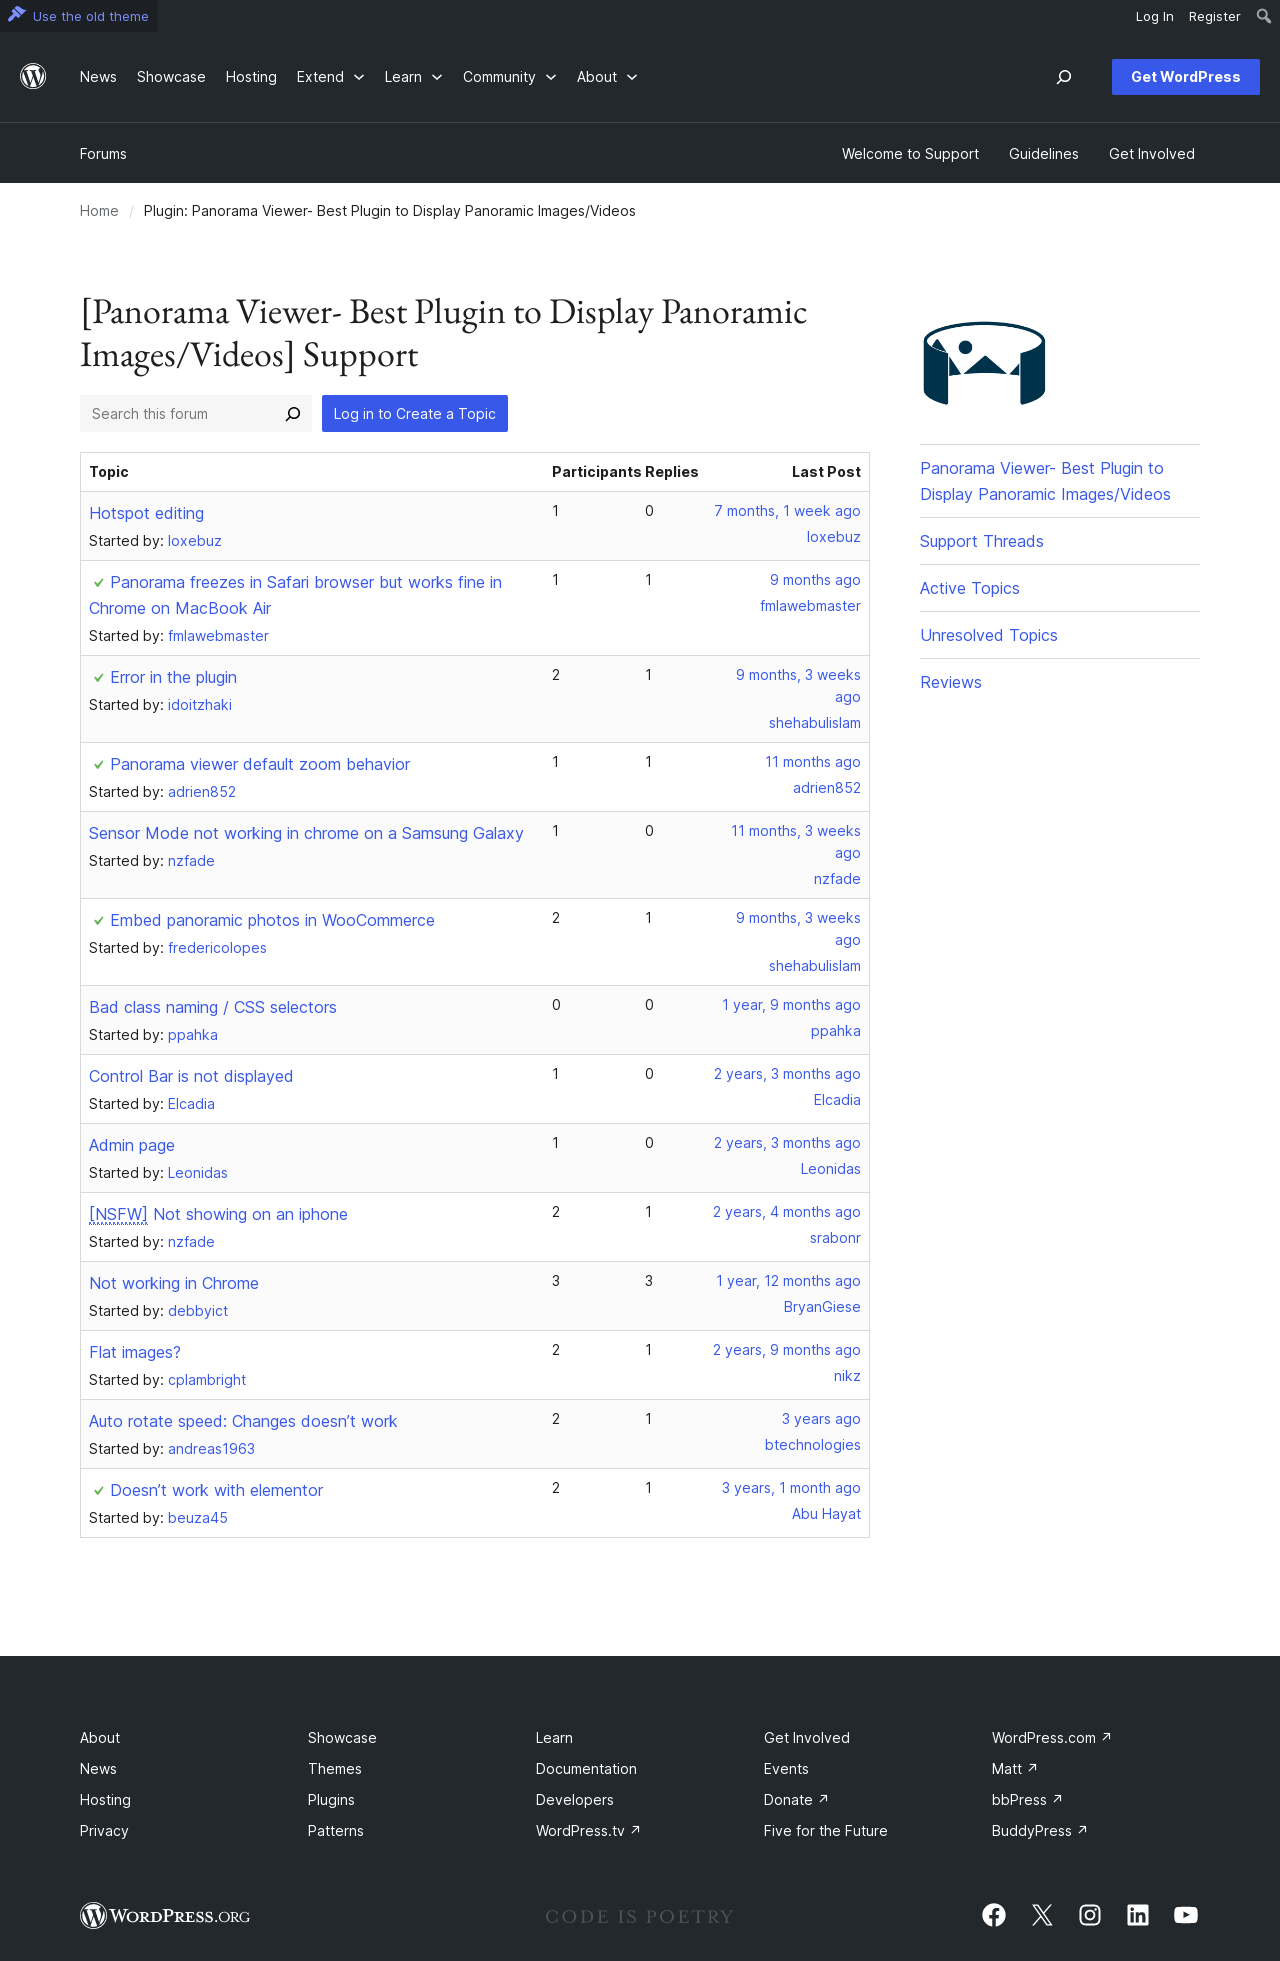Image resolution: width=1280 pixels, height=1961 pixels.
Task: Open the Not working in Chrome topic
Action: point(174,1283)
